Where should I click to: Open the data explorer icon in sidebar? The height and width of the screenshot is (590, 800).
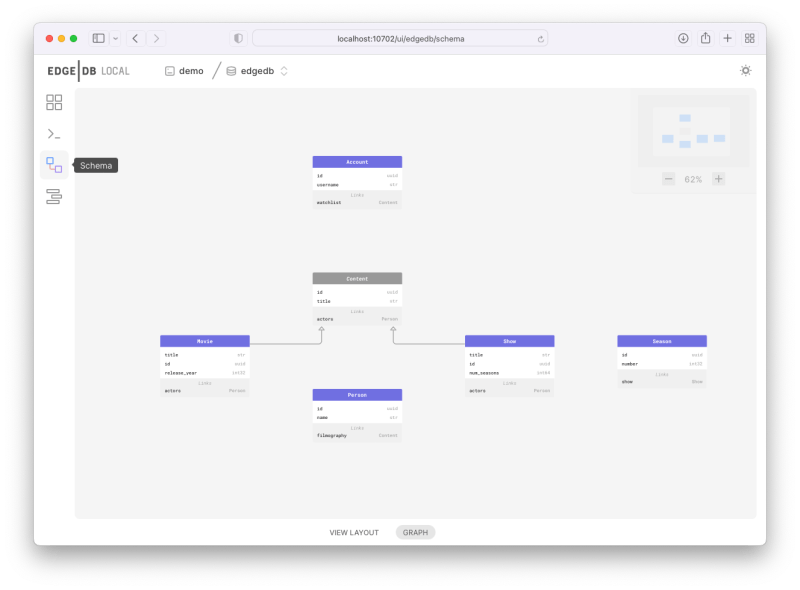54,196
